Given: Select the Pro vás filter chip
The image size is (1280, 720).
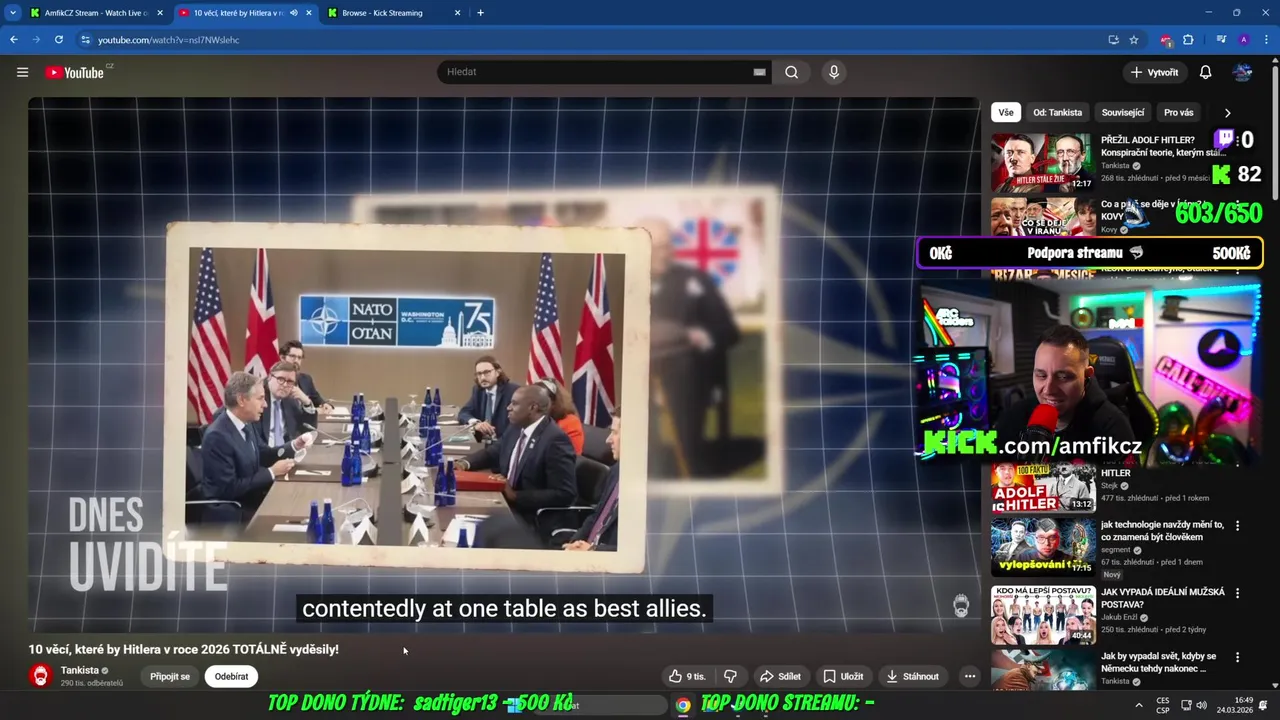Looking at the screenshot, I should (1178, 113).
